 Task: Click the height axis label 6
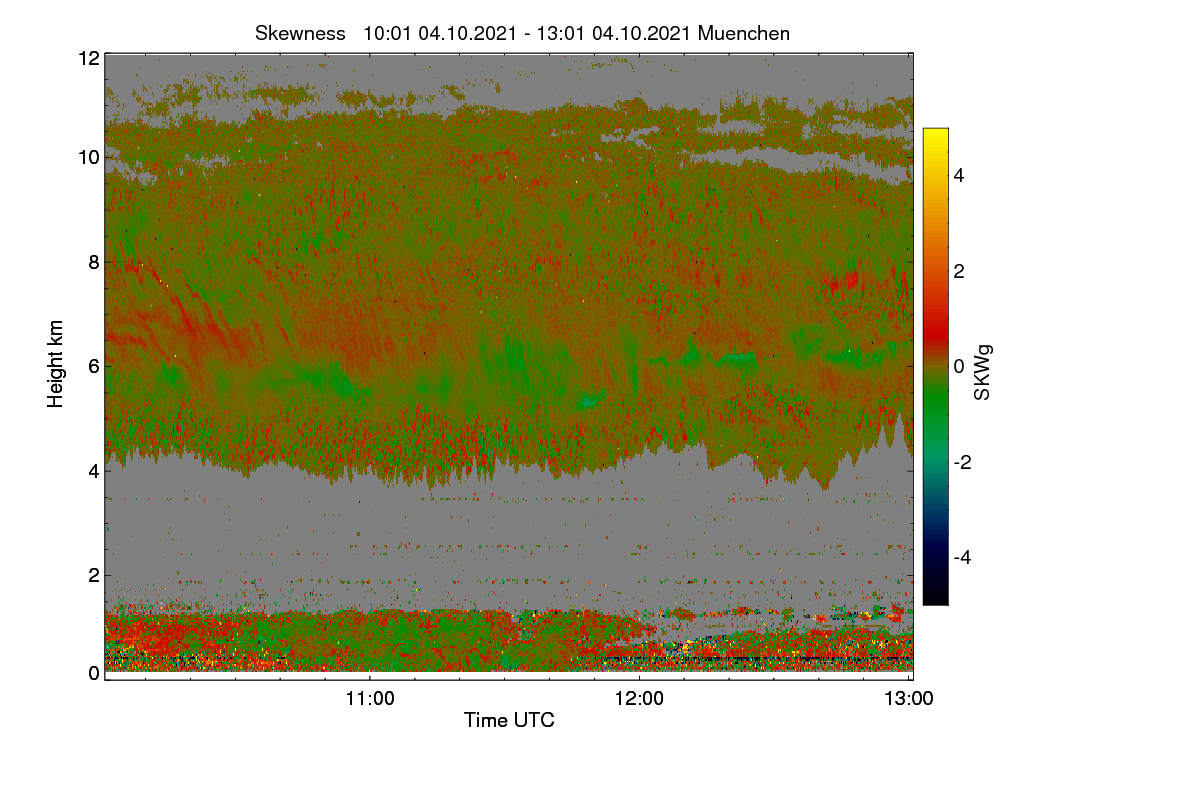(x=94, y=366)
